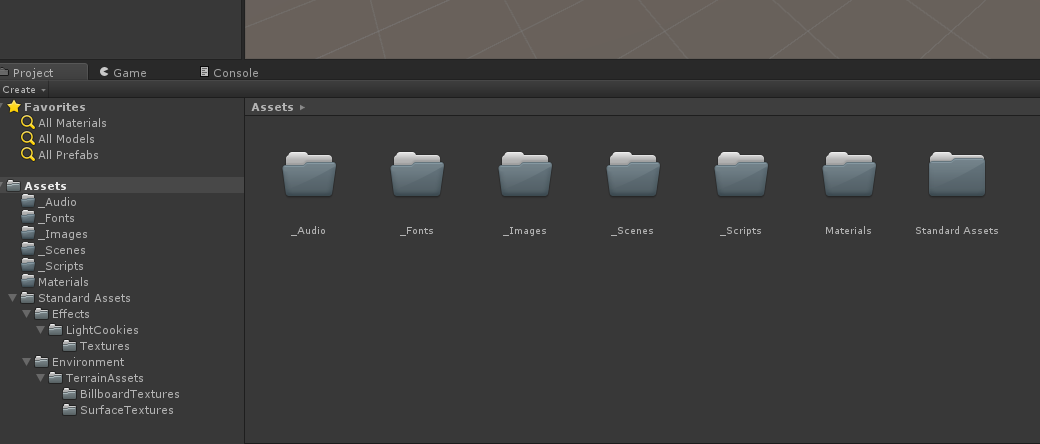Collapse the TerrainAssets folder arrow
Screen dimensions: 1040x444
pos(40,378)
